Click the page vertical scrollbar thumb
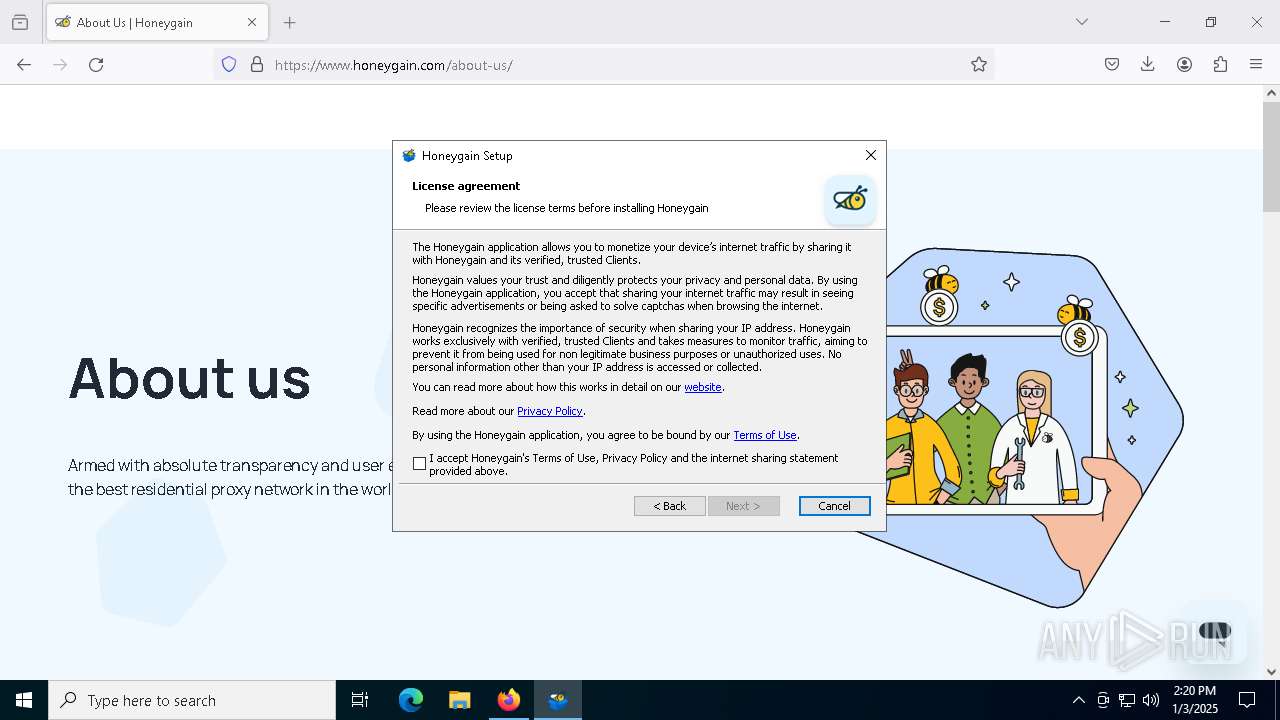1280x720 pixels. pos(1271,157)
